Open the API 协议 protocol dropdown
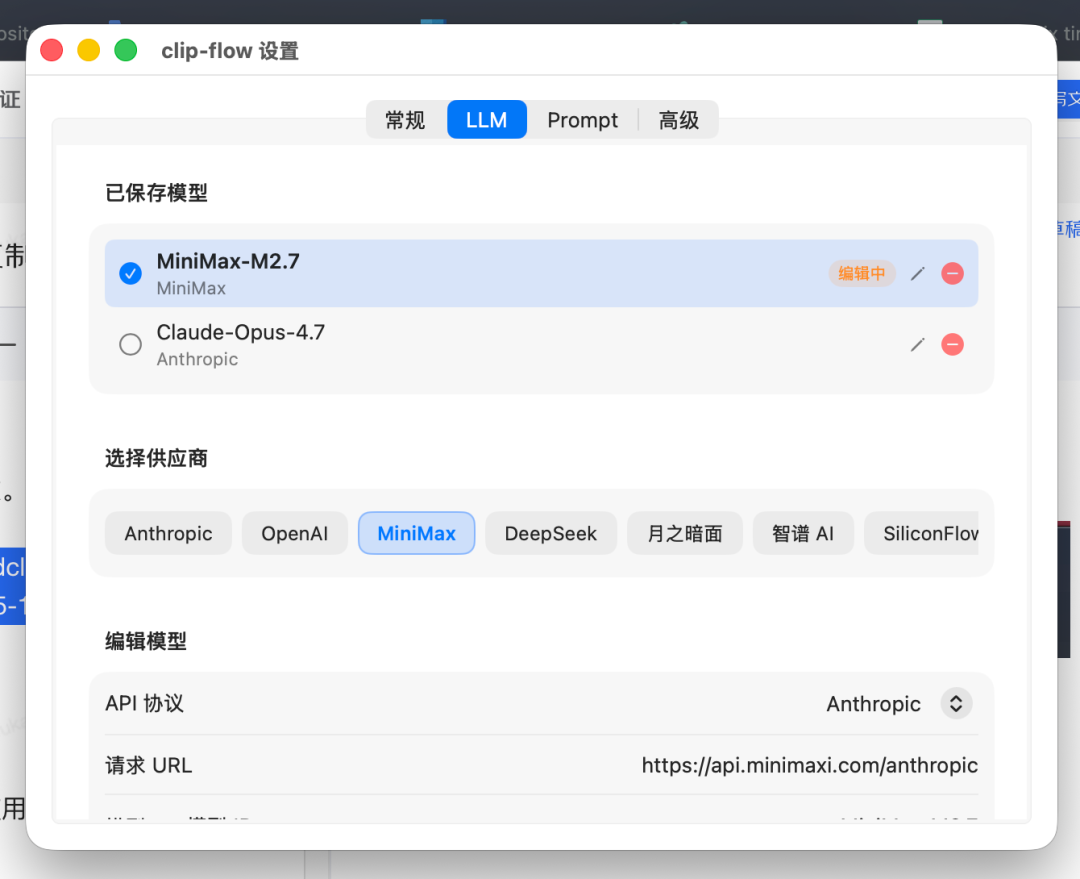 tap(956, 703)
